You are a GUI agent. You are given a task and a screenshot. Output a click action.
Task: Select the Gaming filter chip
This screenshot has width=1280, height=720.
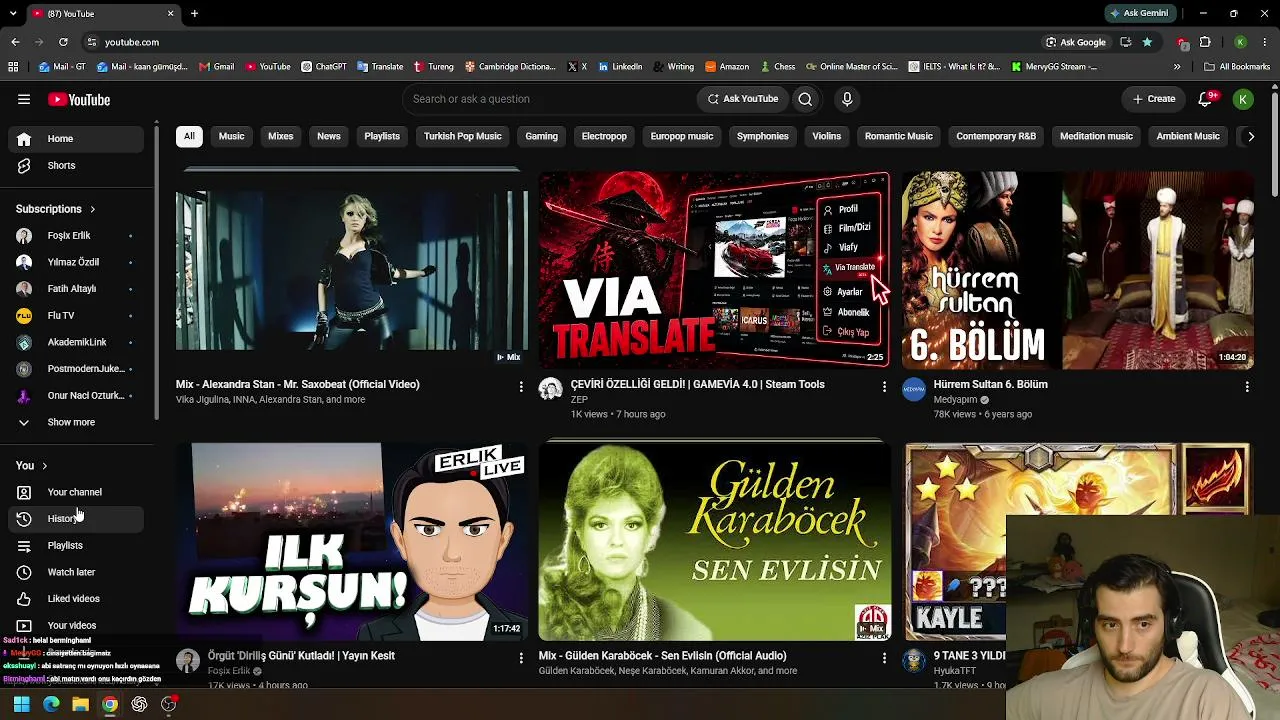tap(542, 136)
